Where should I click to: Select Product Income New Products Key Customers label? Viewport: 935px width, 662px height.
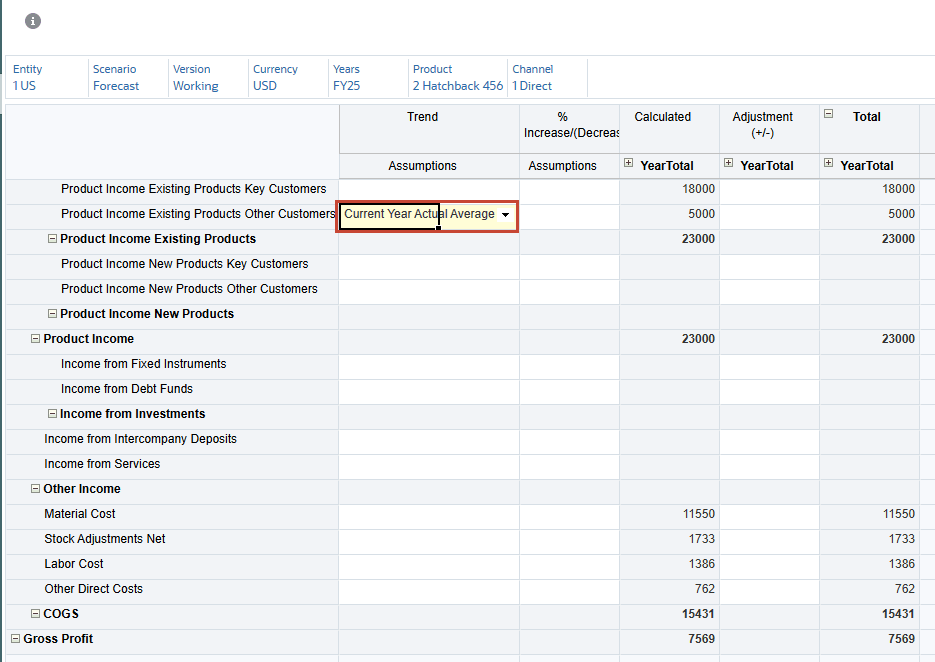(185, 264)
